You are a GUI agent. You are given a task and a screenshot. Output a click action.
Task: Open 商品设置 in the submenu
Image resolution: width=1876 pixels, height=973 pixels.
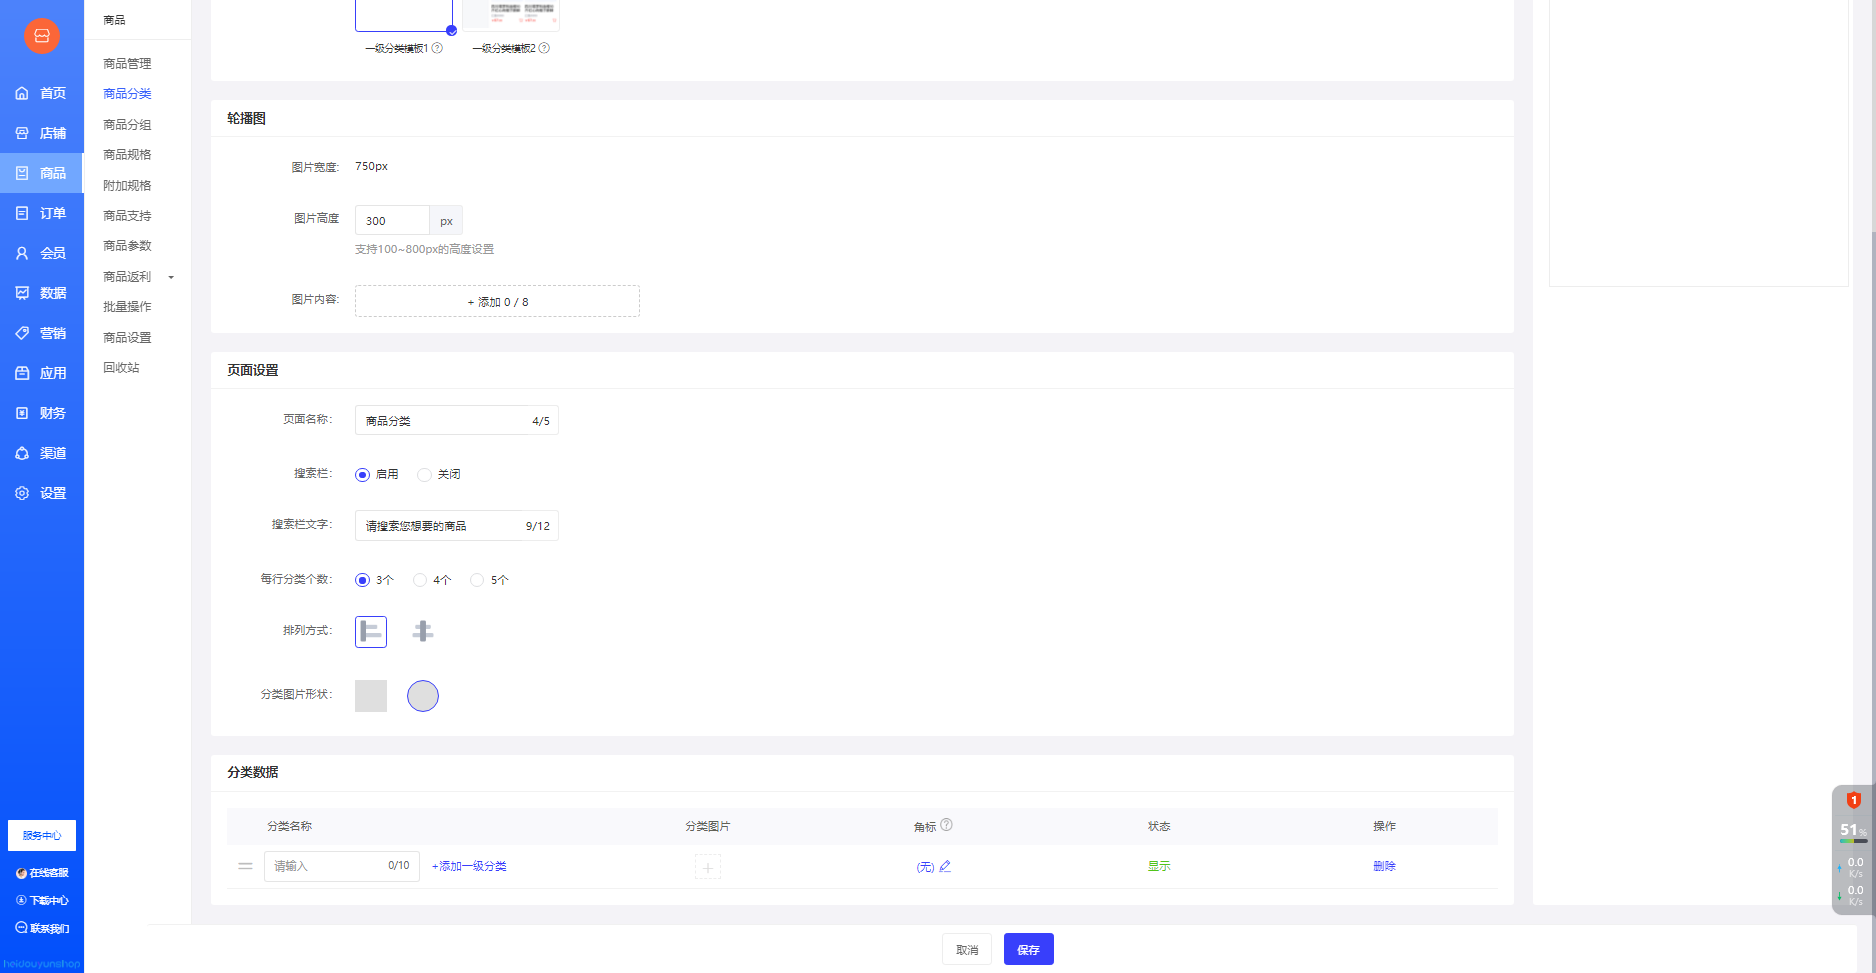click(127, 337)
